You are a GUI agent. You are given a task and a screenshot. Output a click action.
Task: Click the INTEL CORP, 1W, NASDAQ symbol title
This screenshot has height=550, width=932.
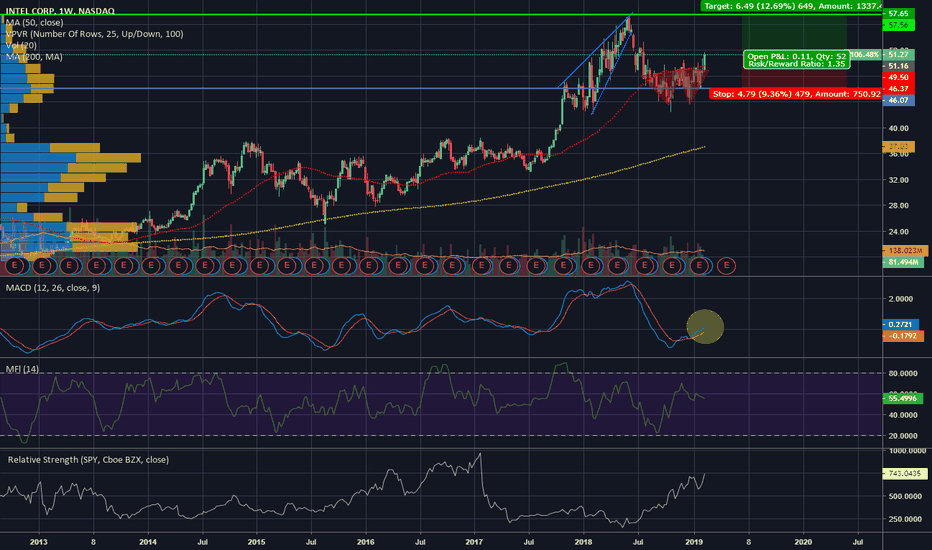click(60, 11)
